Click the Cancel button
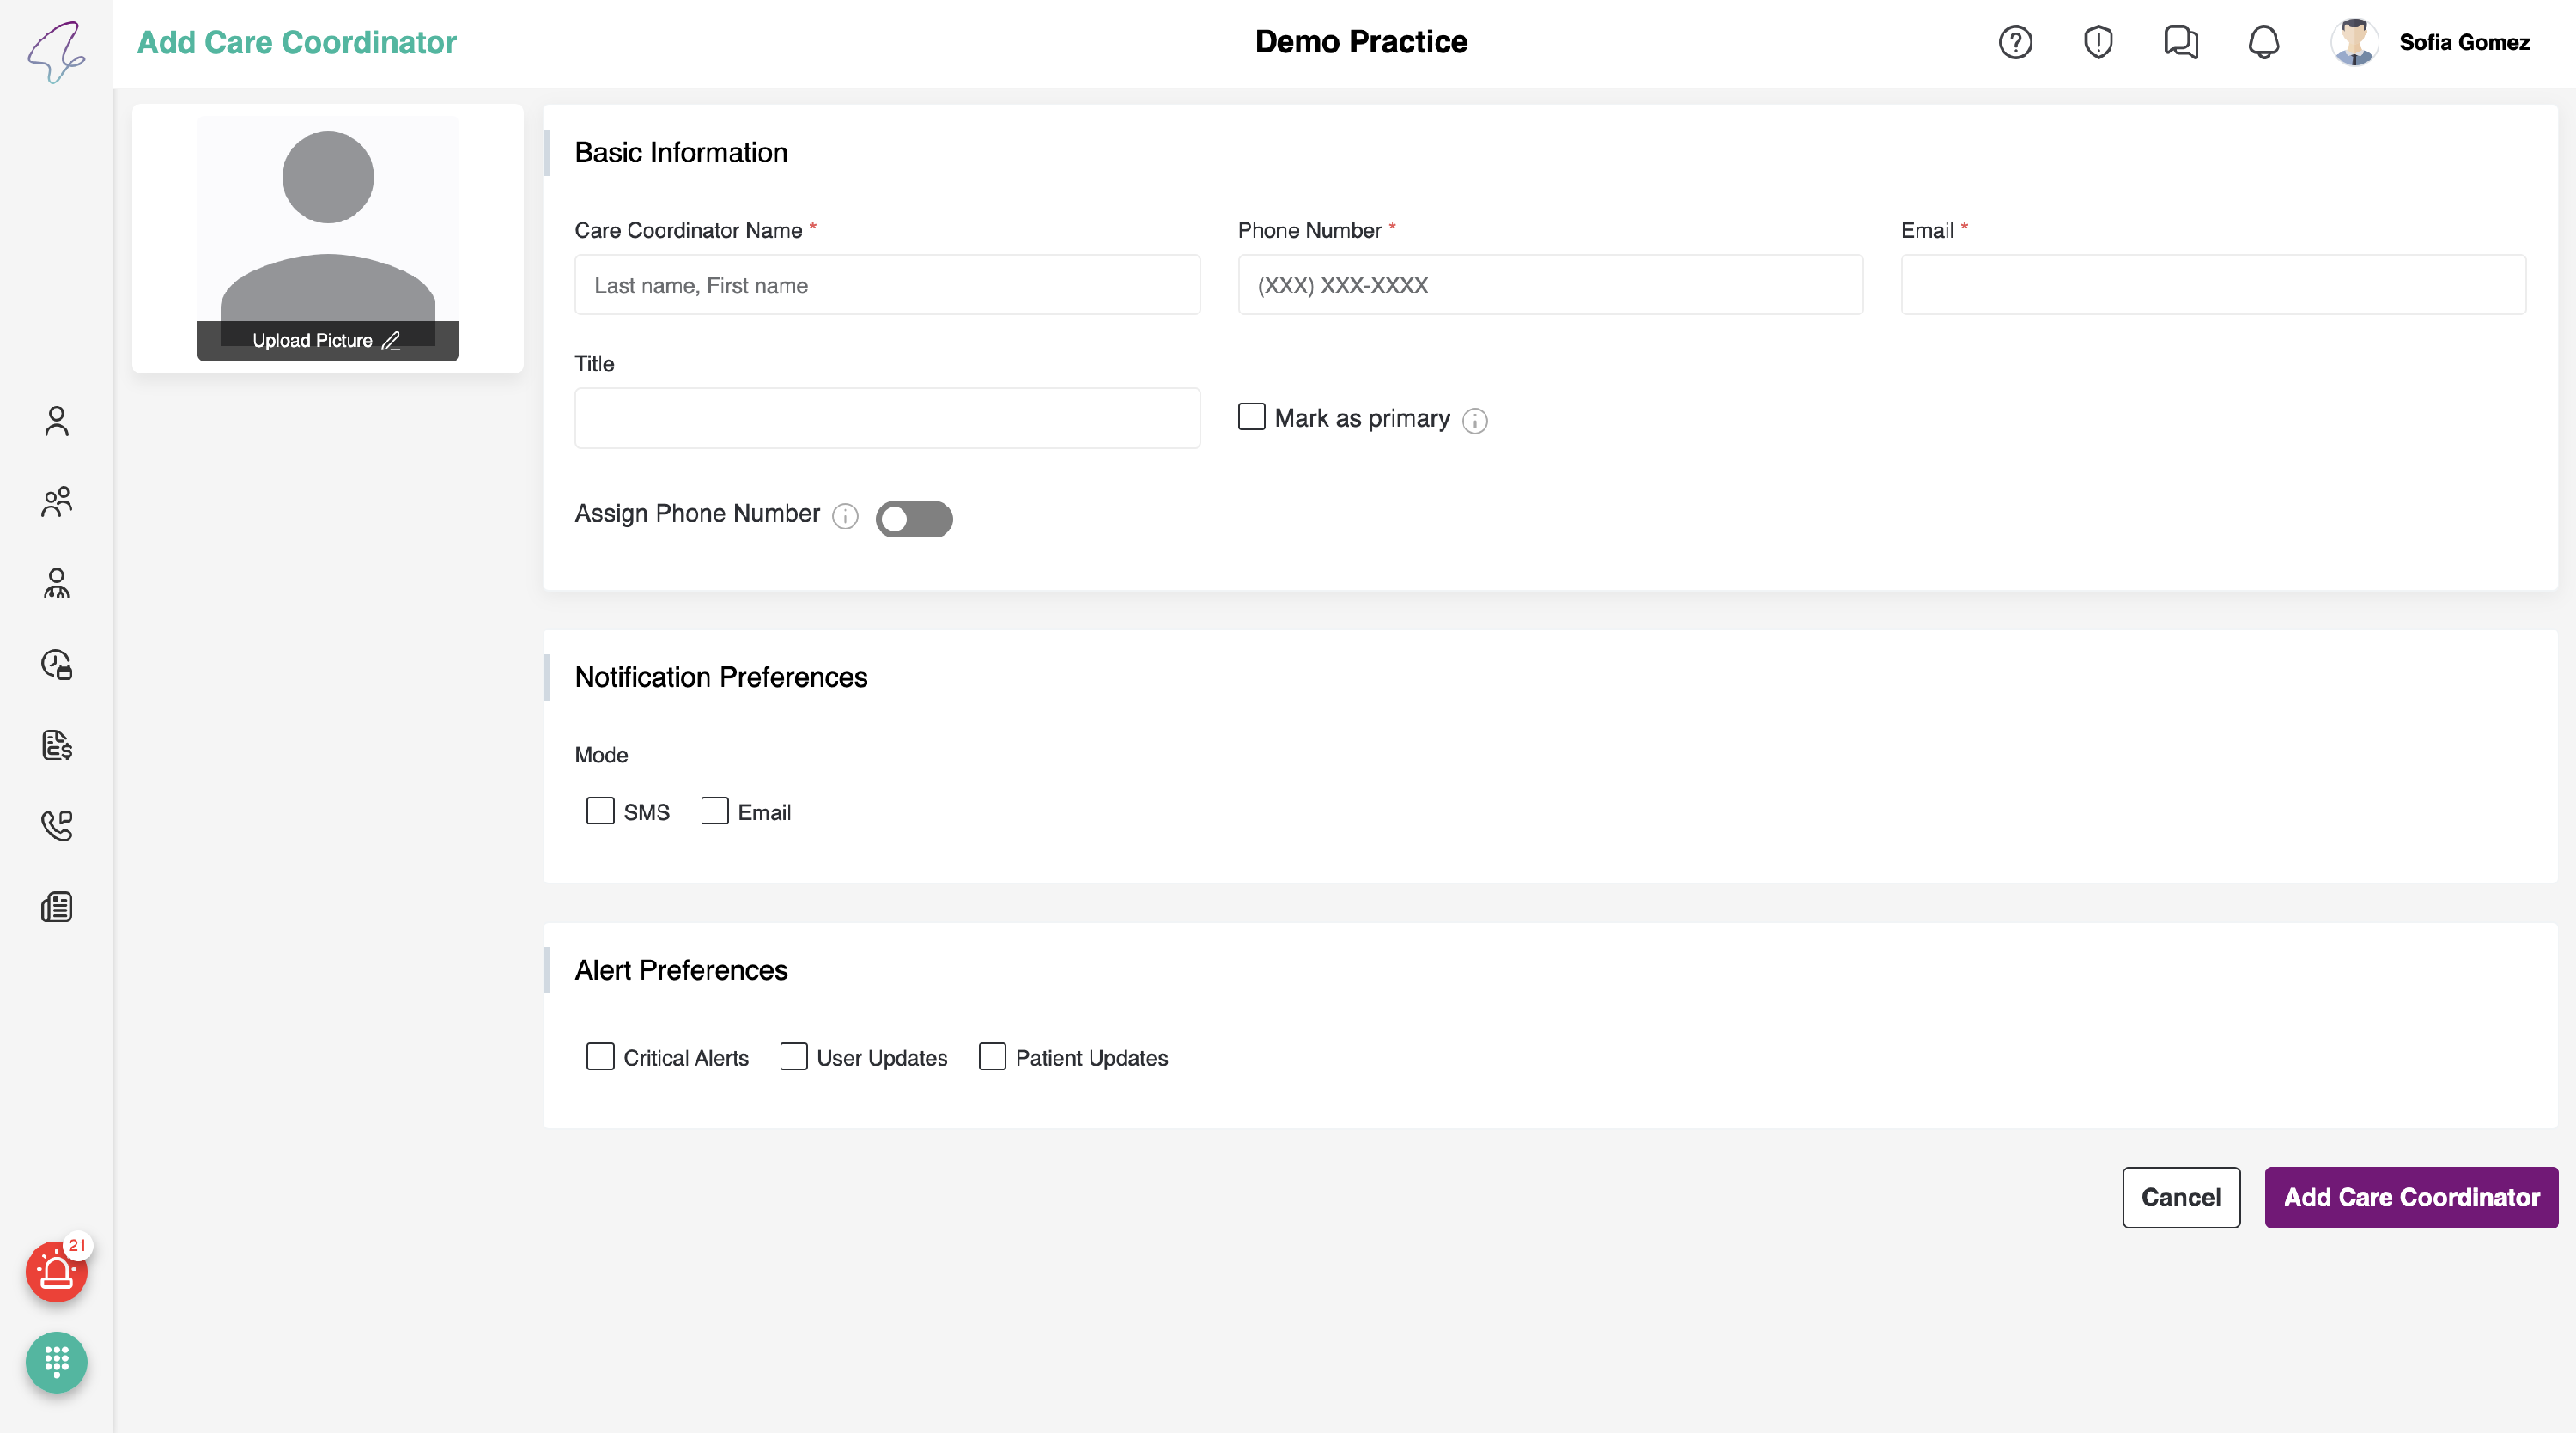The width and height of the screenshot is (2576, 1433). pyautogui.click(x=2180, y=1197)
